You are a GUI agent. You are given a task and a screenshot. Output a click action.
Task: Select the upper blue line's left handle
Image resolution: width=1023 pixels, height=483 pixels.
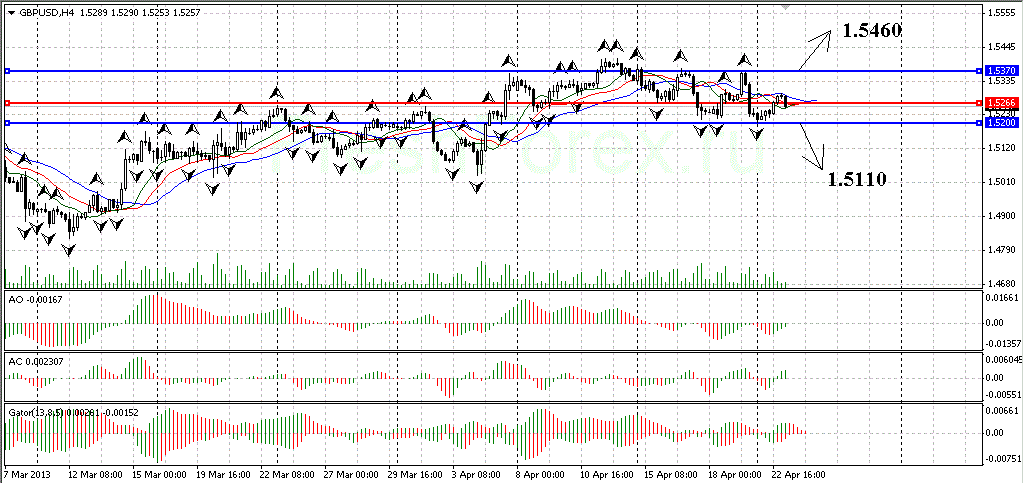click(7, 71)
